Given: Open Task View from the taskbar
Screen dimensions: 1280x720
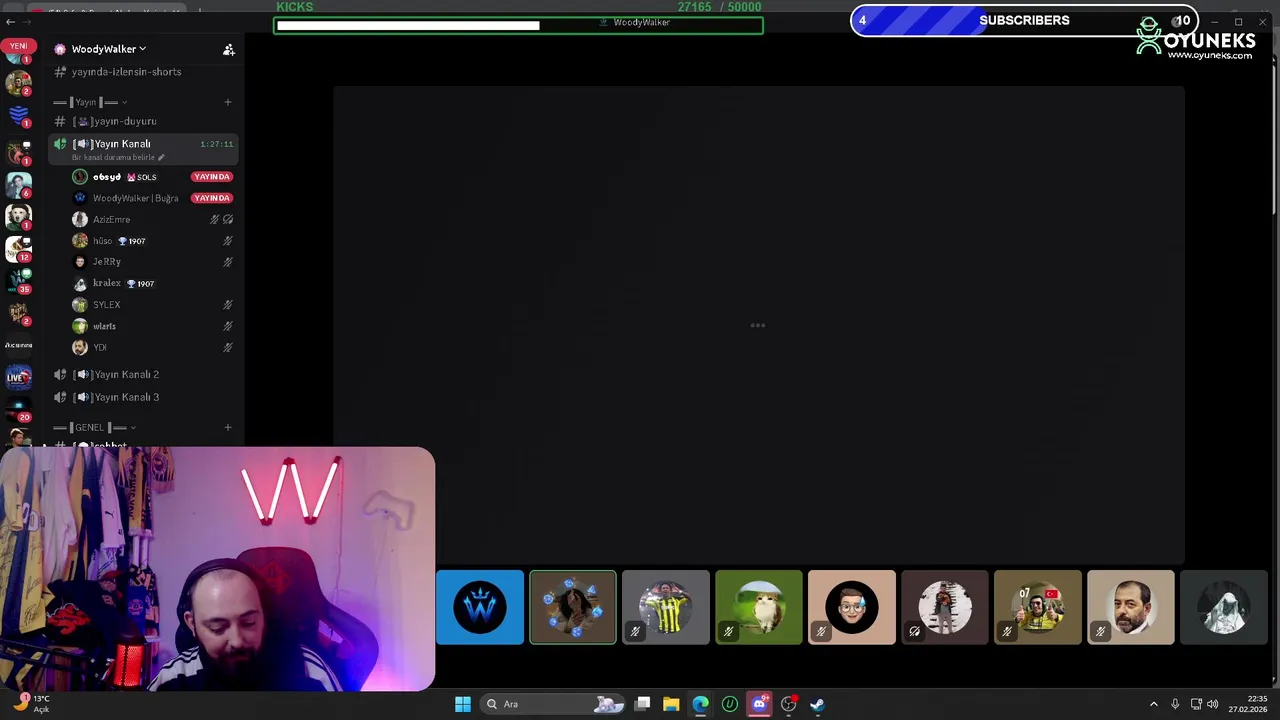Looking at the screenshot, I should coord(643,704).
